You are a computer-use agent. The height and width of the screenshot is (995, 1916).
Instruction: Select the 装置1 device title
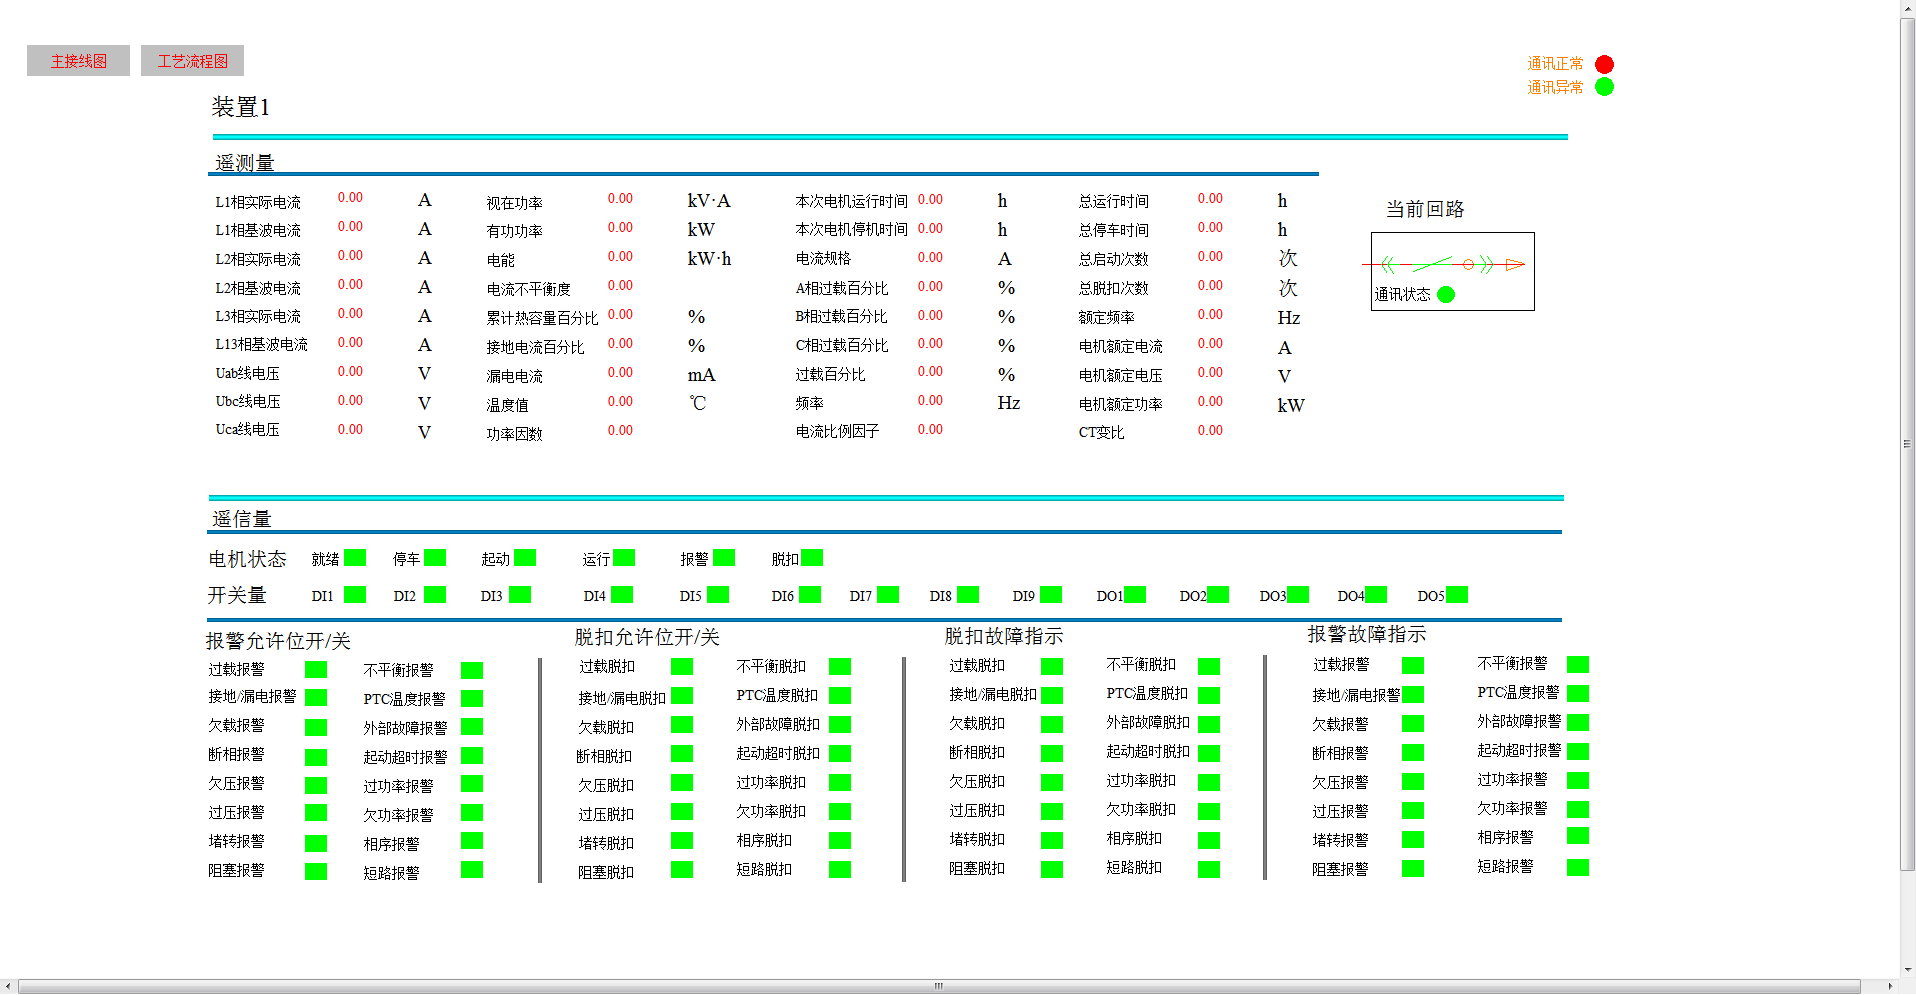point(237,106)
